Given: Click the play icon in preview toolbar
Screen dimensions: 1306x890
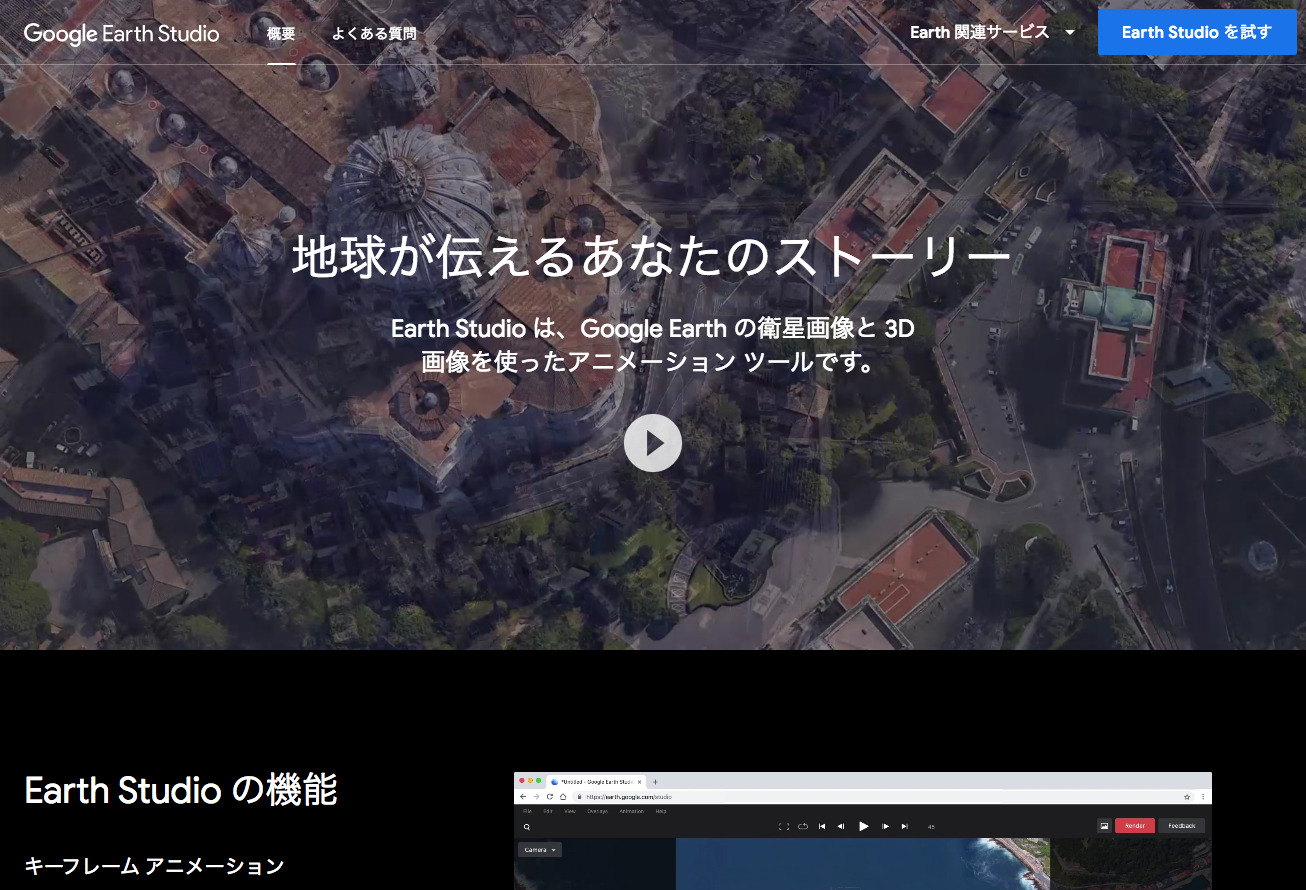Looking at the screenshot, I should coord(864,826).
